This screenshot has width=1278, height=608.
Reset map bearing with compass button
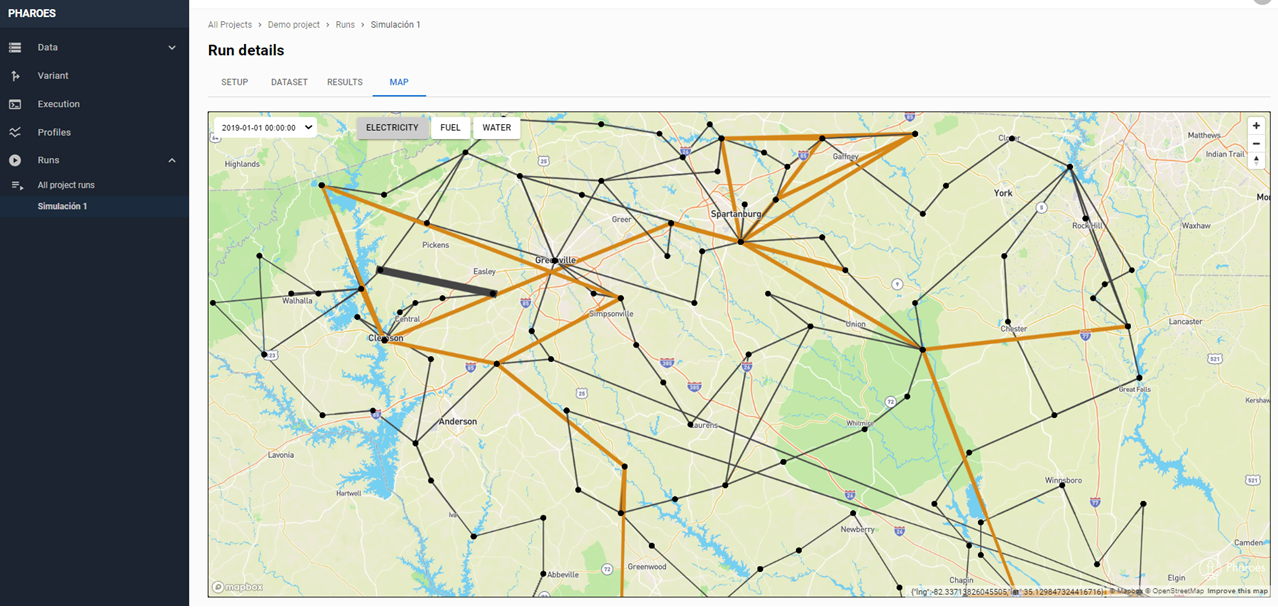(x=1256, y=160)
